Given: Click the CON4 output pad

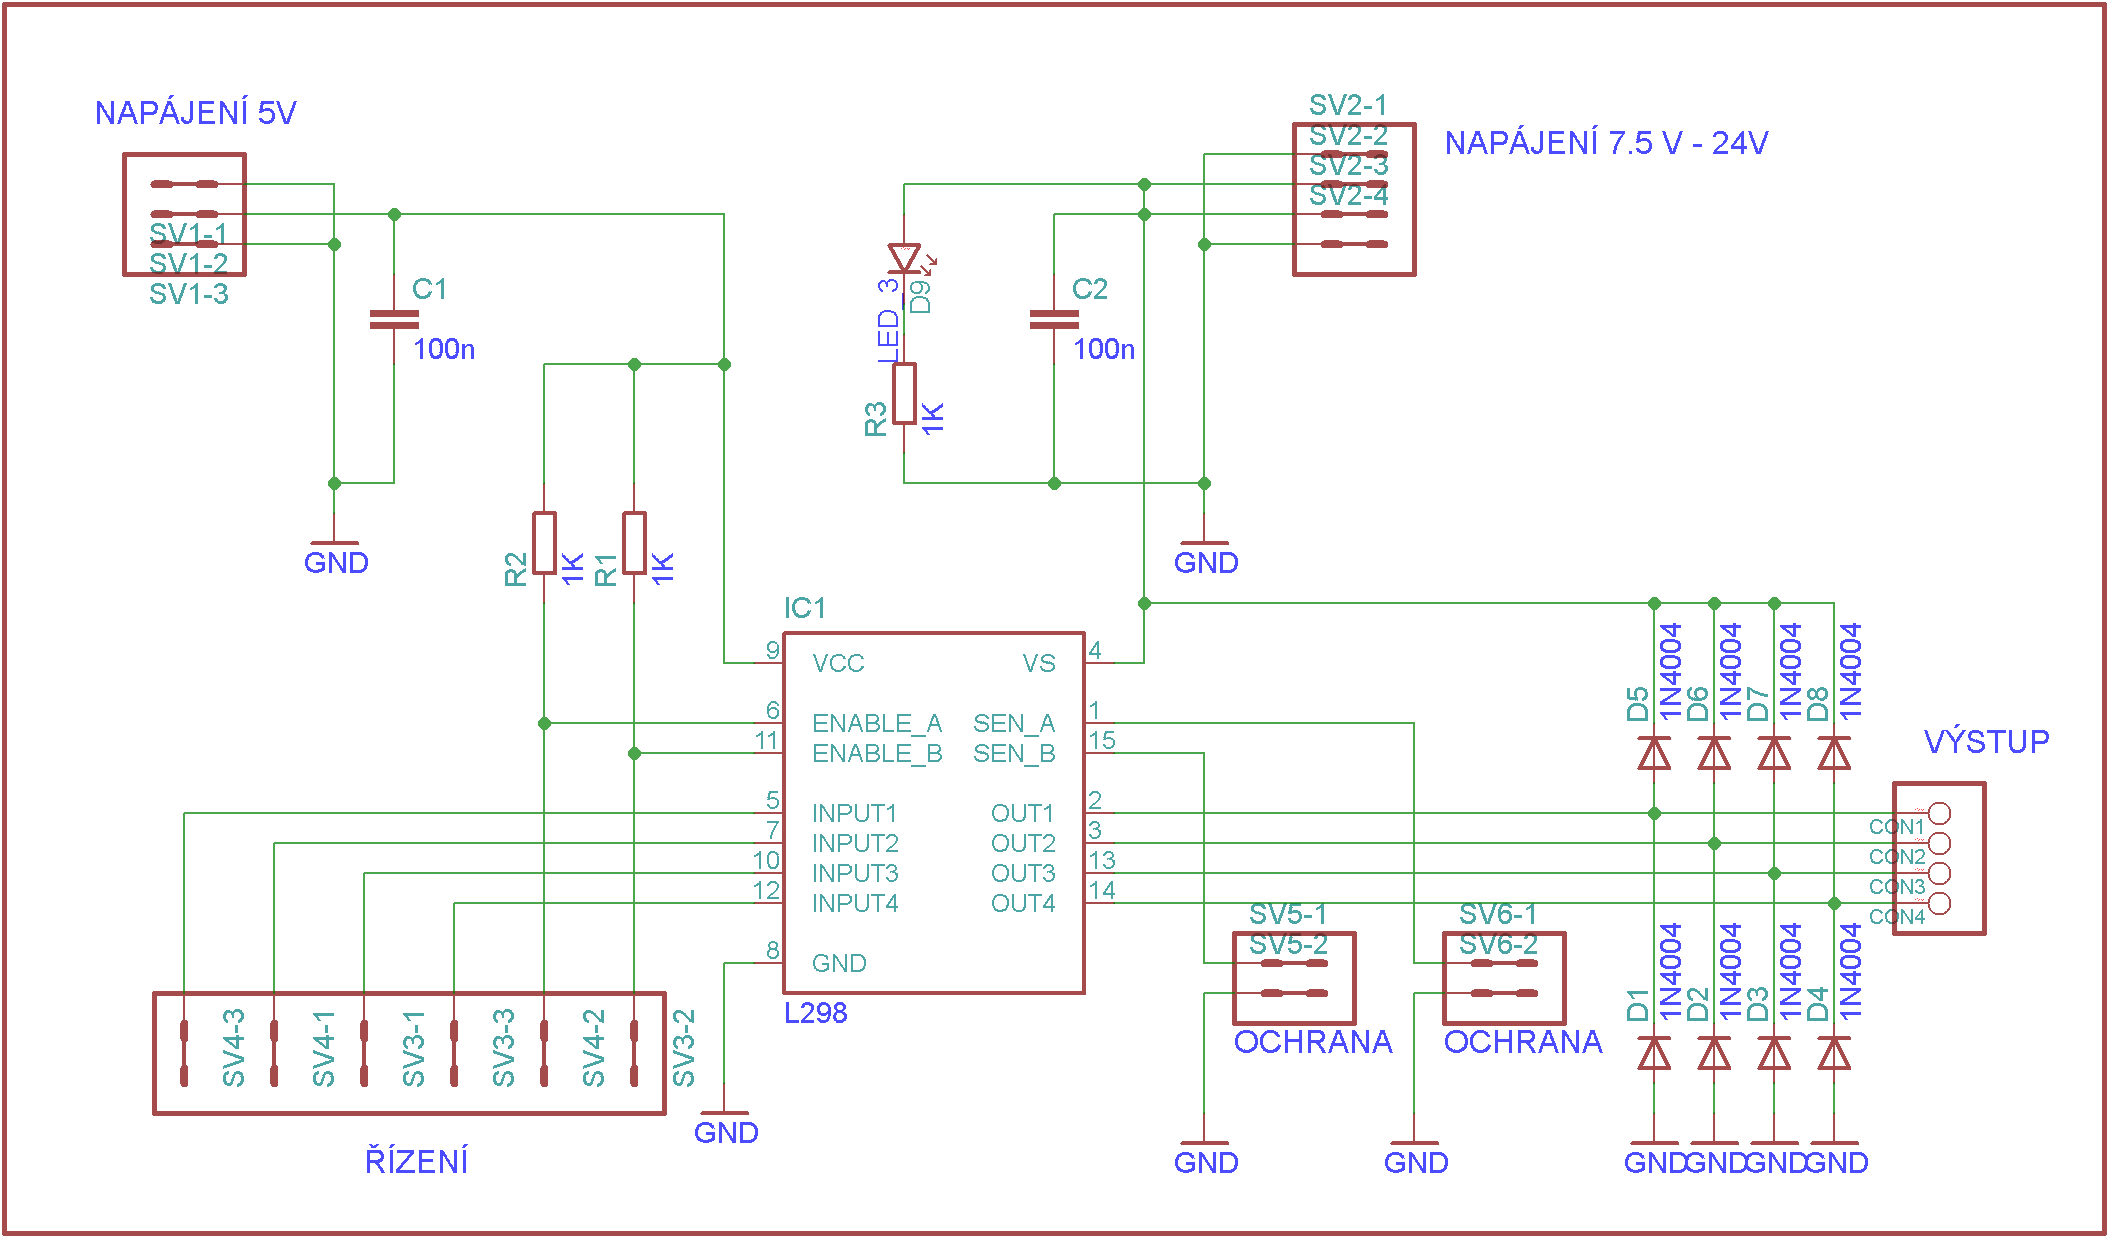Looking at the screenshot, I should pos(1939,903).
